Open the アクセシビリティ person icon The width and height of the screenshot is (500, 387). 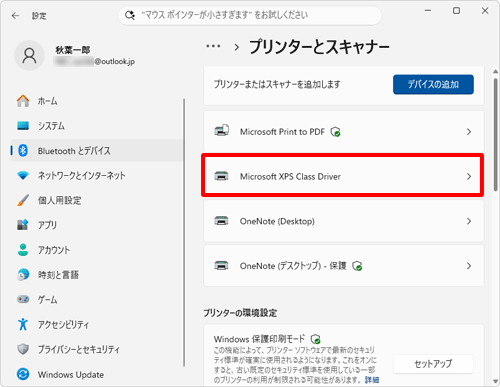[23, 324]
